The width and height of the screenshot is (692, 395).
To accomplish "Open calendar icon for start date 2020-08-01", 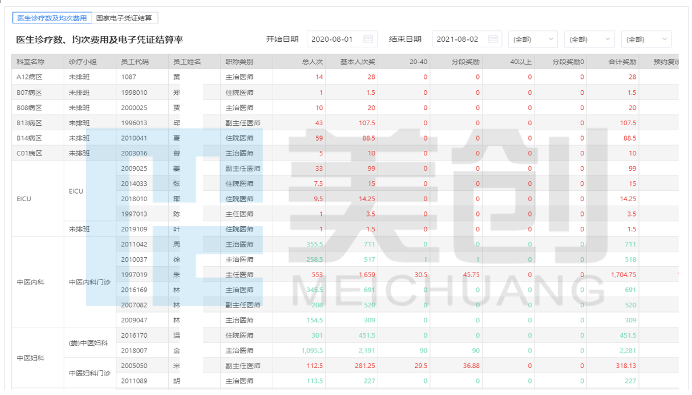I will (368, 39).
